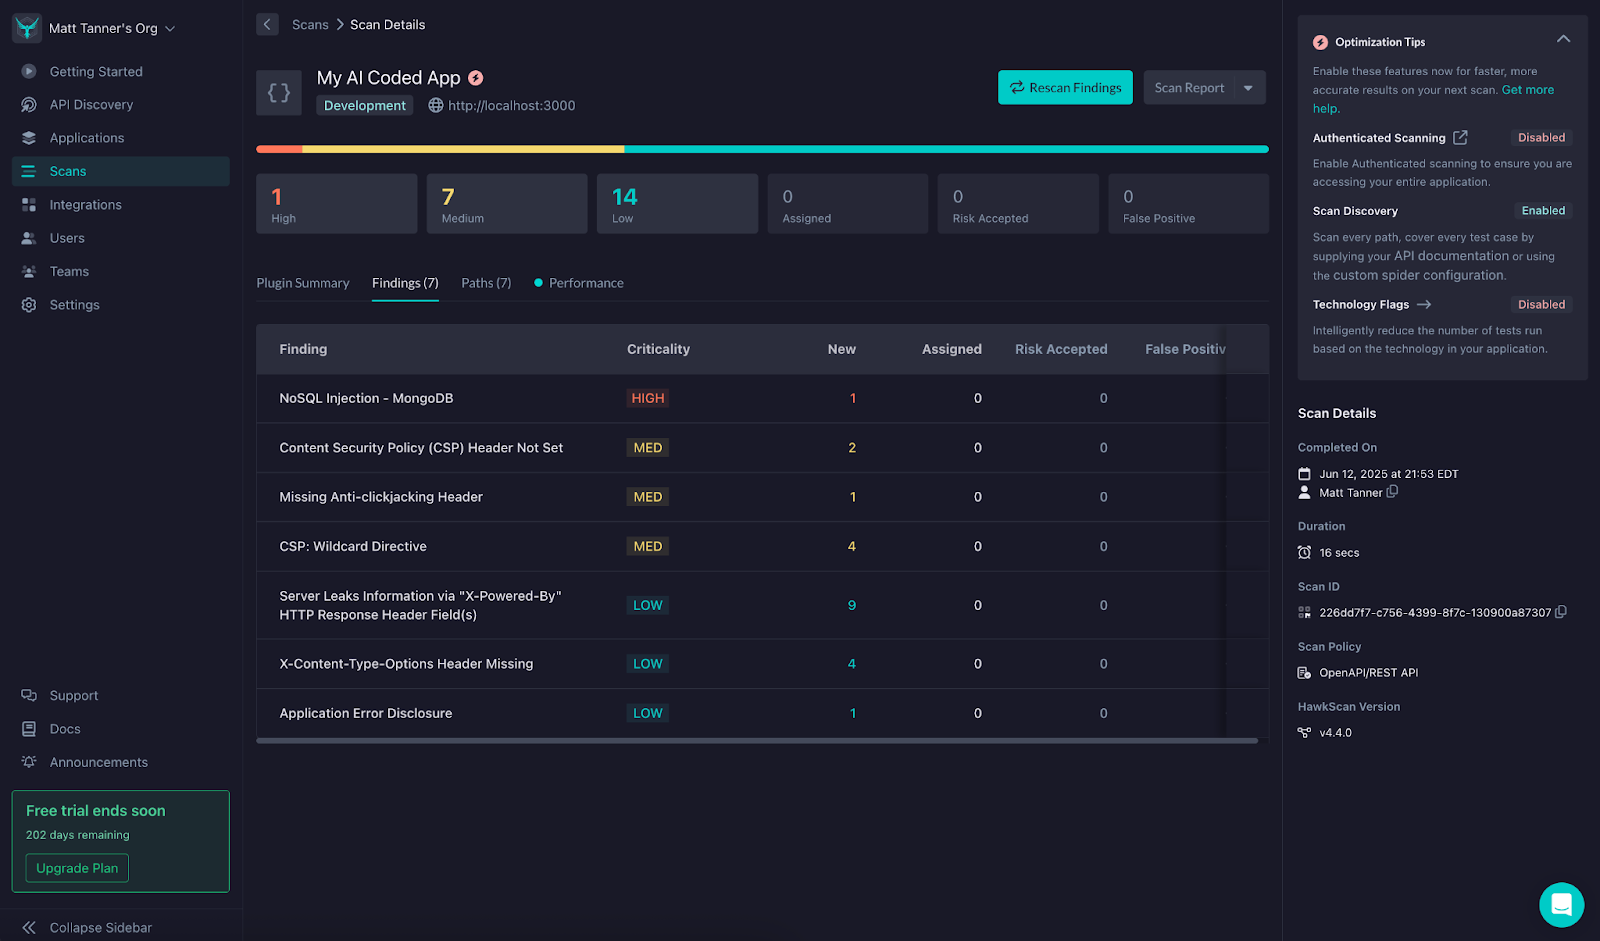1600x941 pixels.
Task: Click the Collapse Sidebar double-chevron icon
Action: tap(29, 927)
